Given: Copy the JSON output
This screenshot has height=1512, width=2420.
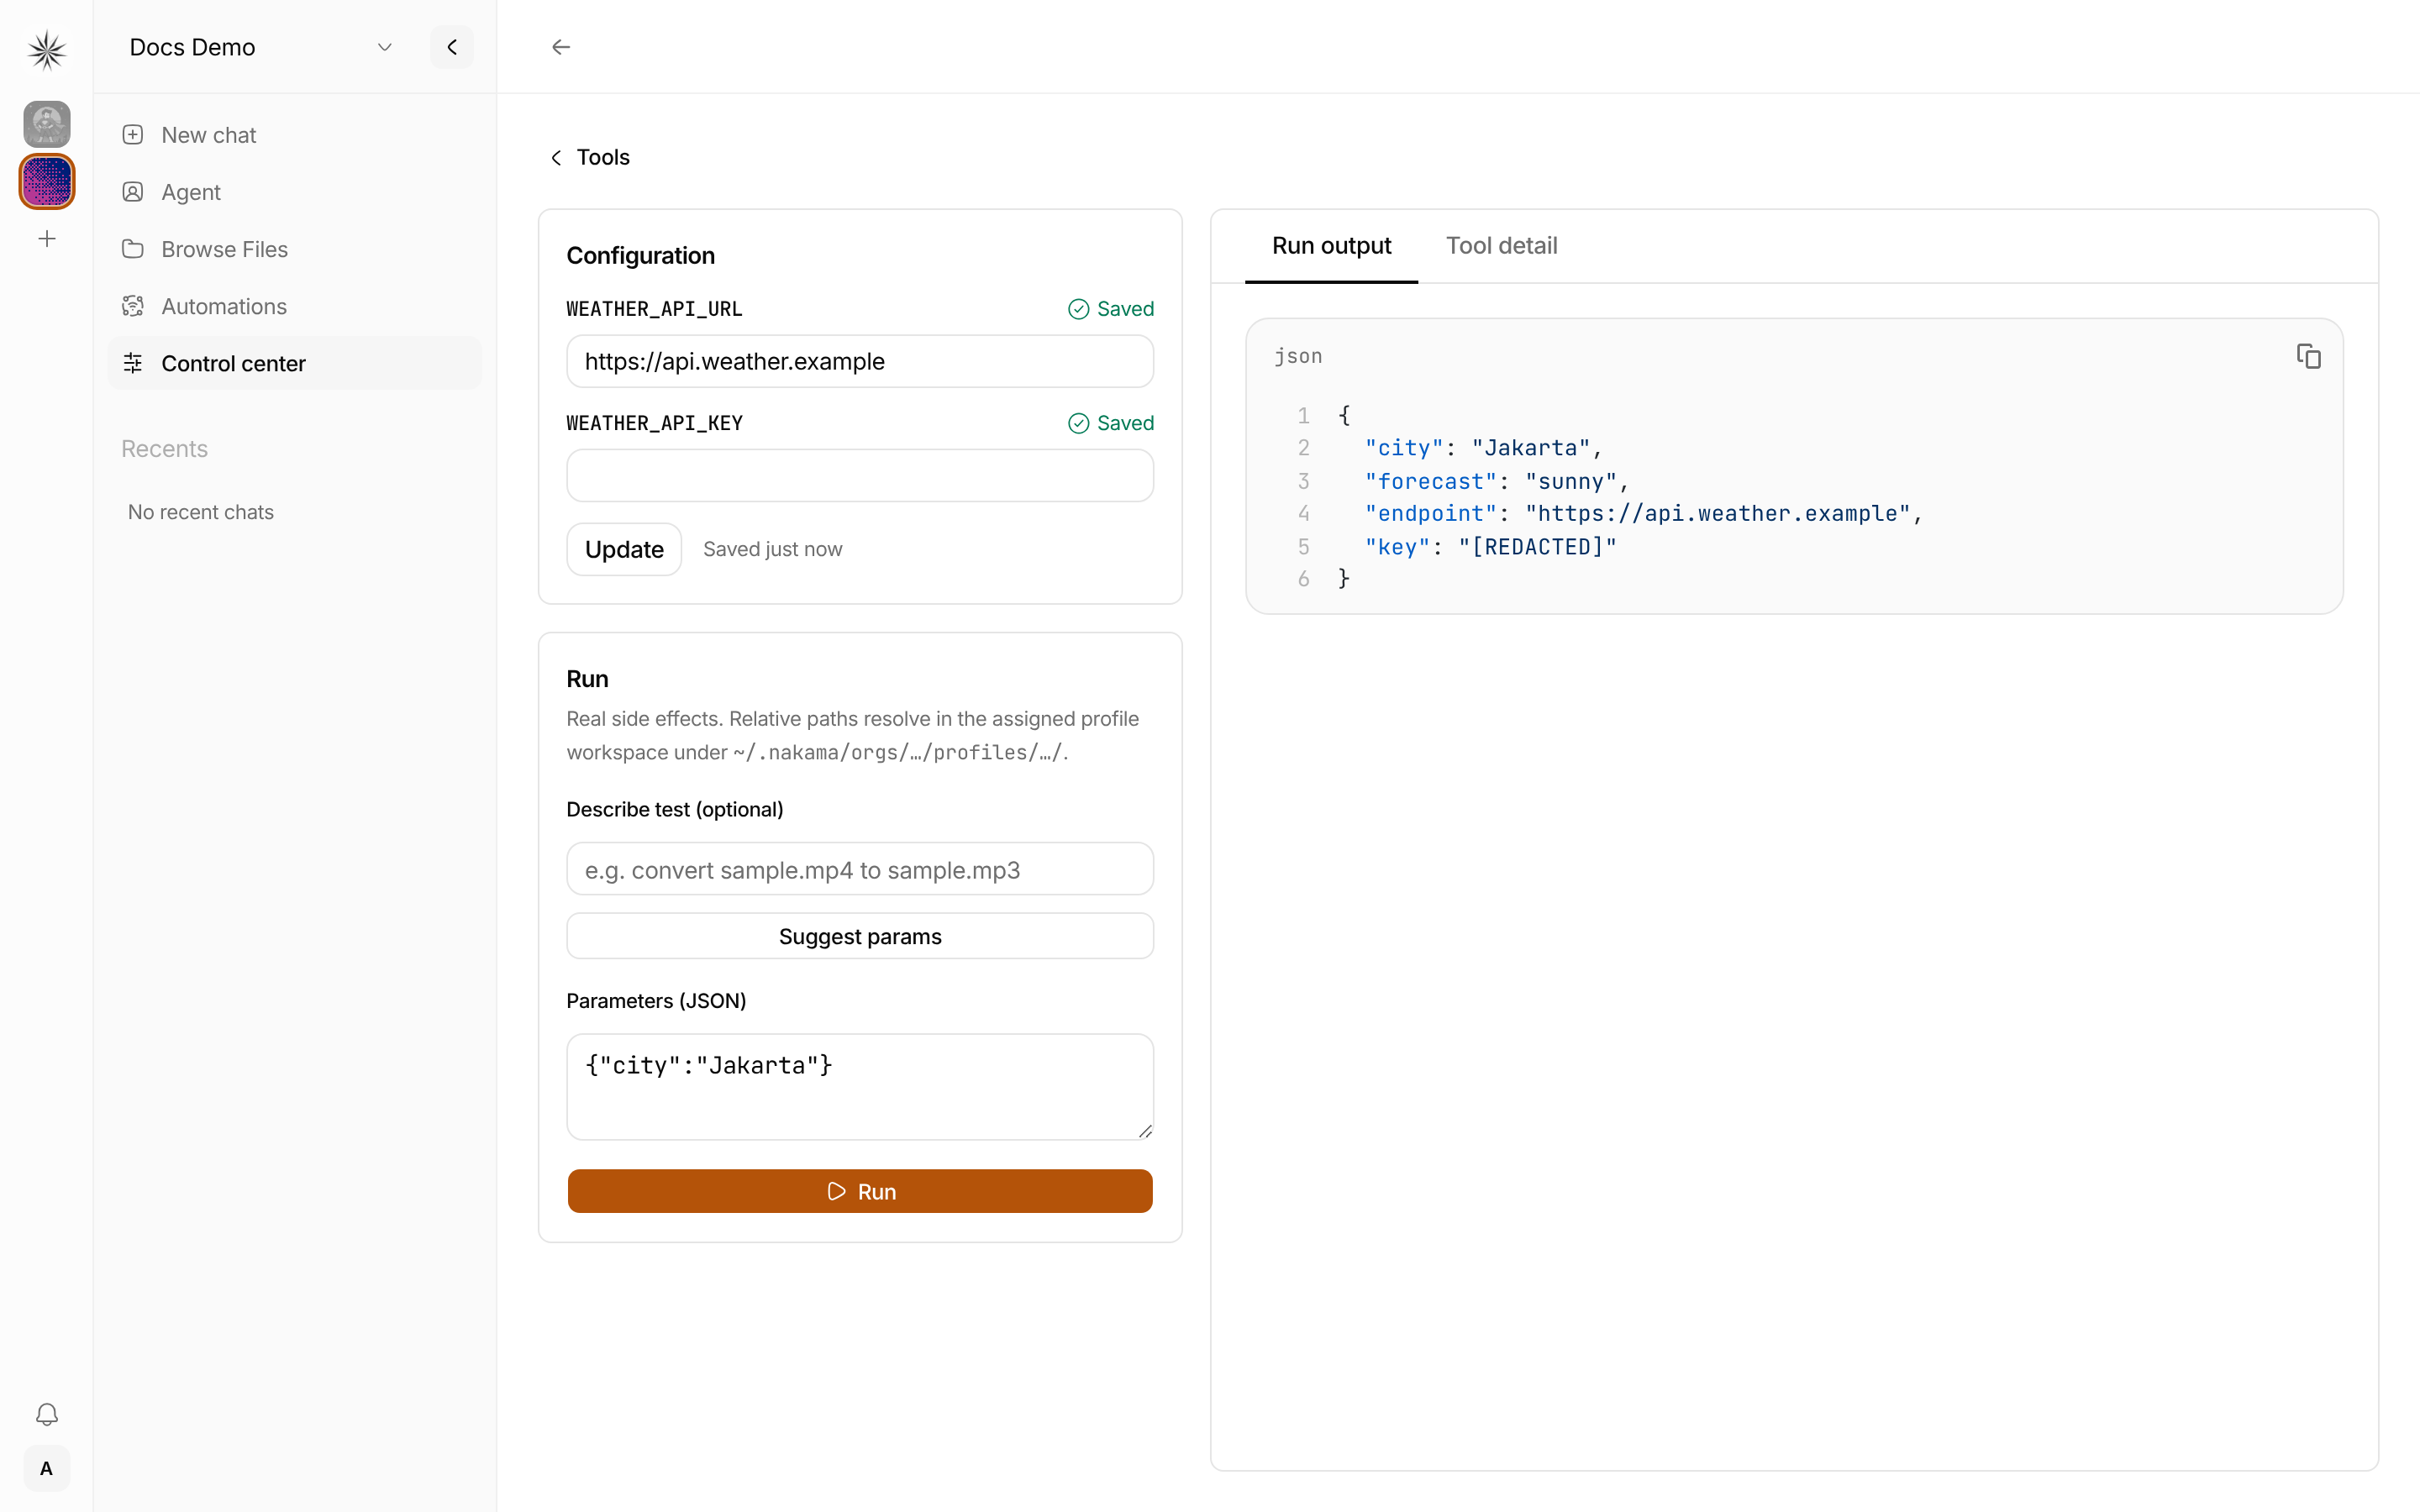Looking at the screenshot, I should pyautogui.click(x=2308, y=356).
